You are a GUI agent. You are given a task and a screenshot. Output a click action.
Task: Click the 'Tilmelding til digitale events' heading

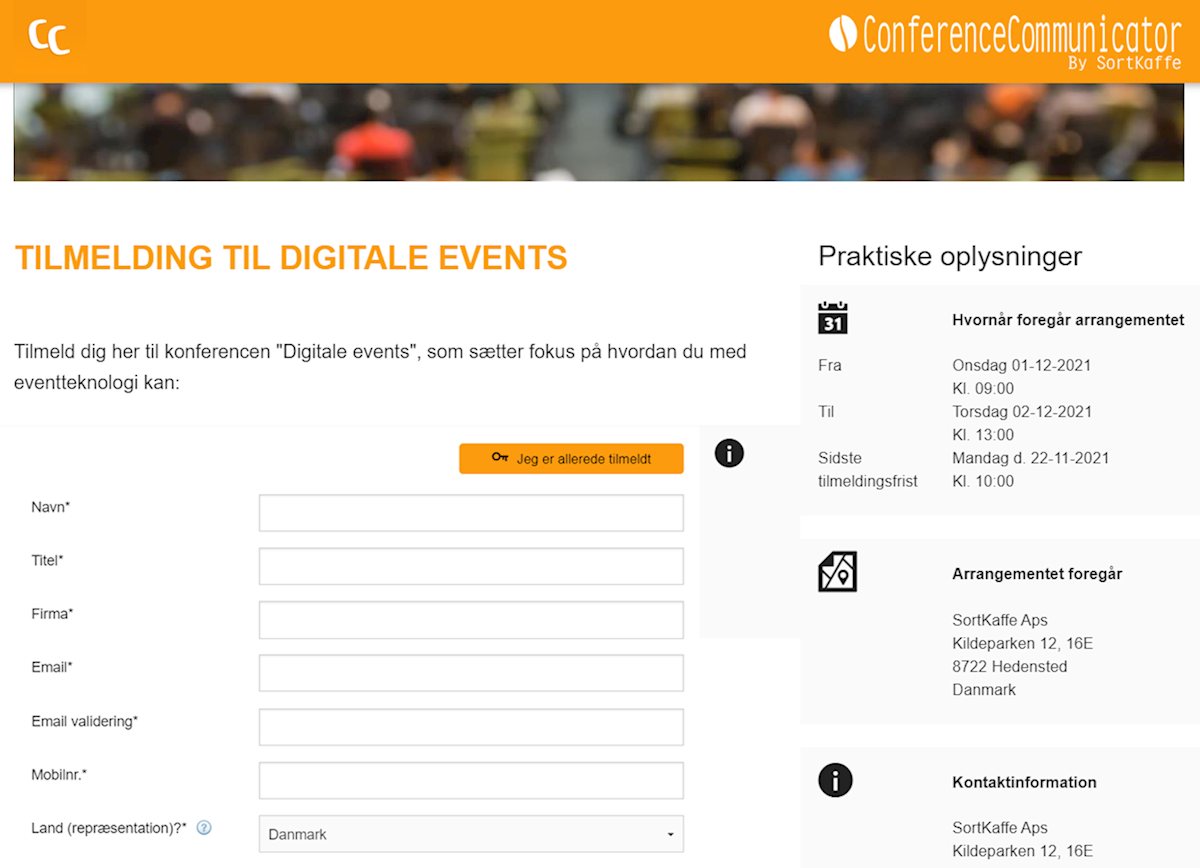[x=291, y=258]
